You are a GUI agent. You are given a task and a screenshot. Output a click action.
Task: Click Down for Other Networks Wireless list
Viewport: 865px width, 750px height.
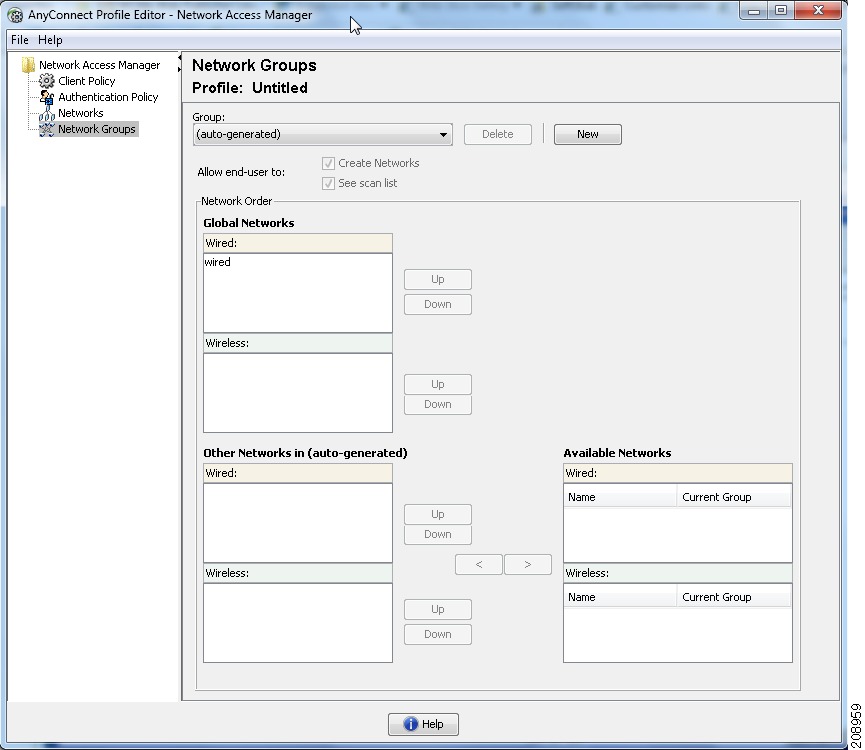[x=437, y=635]
